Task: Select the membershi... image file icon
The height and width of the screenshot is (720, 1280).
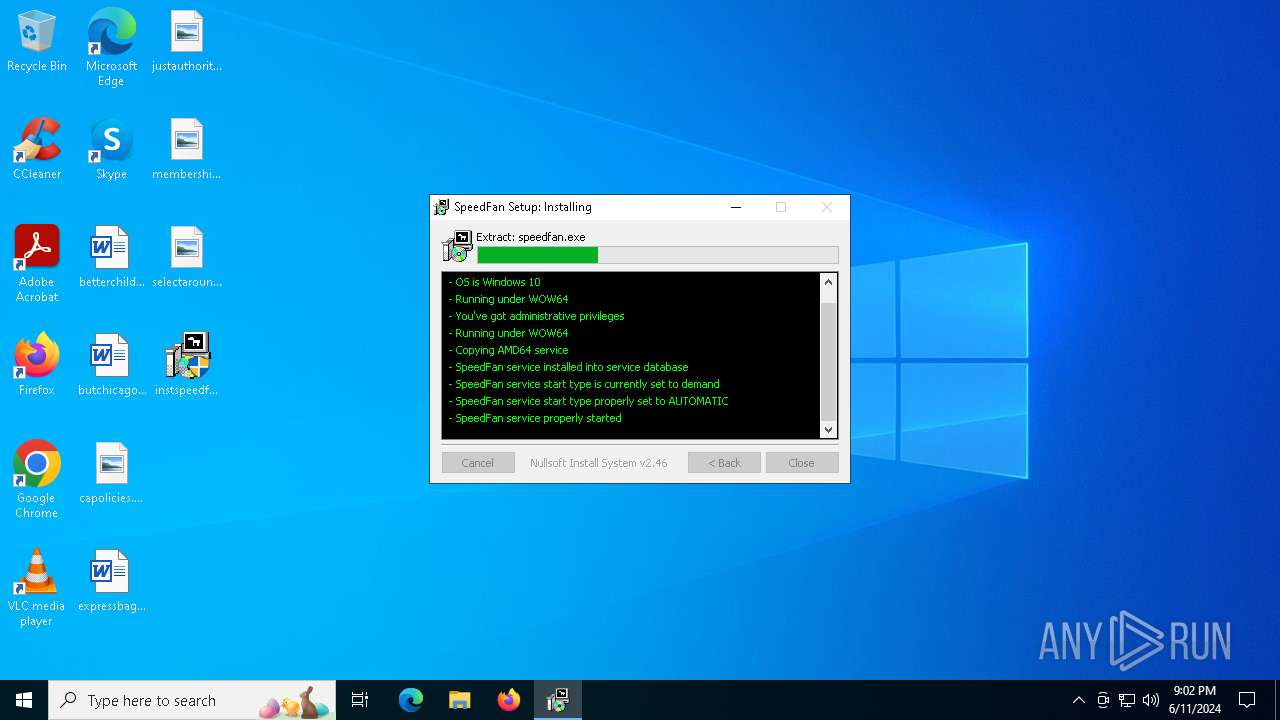Action: 187,150
